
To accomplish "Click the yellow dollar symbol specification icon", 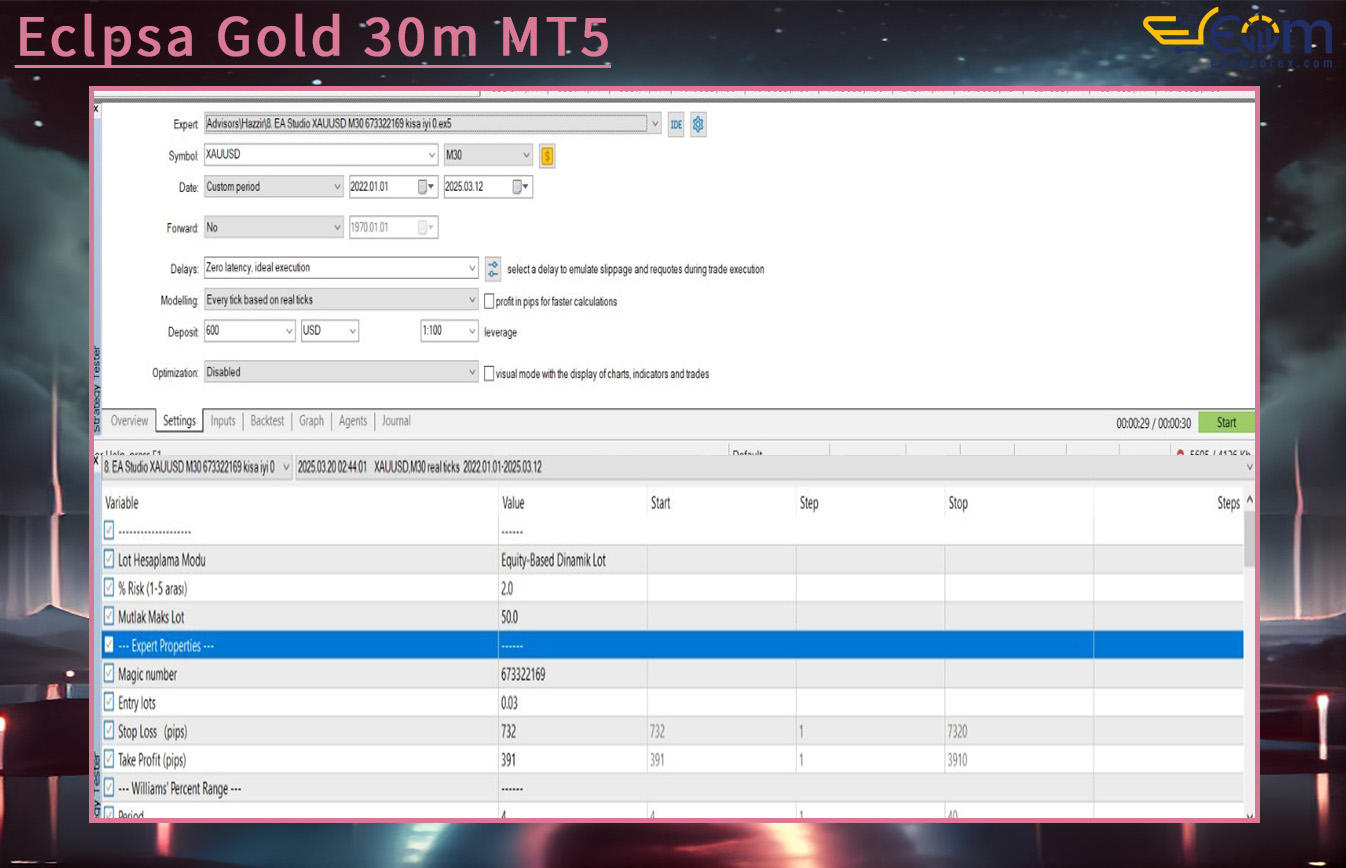I will [547, 156].
